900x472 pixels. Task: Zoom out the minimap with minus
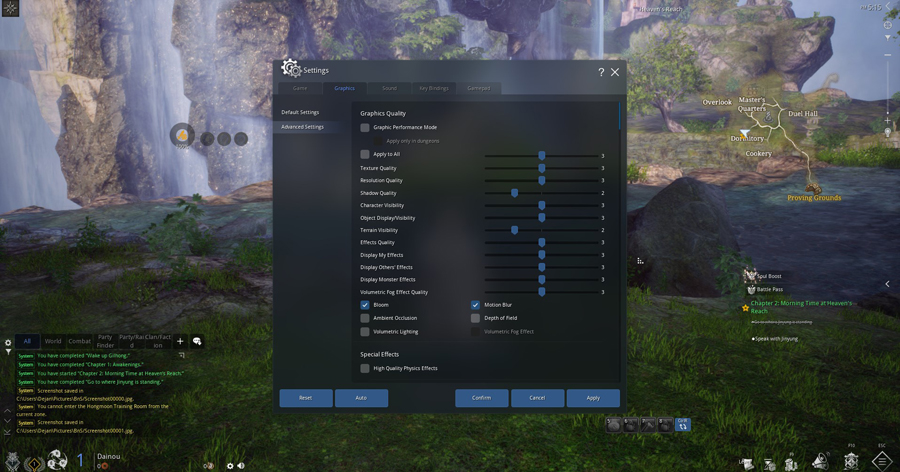tap(887, 55)
